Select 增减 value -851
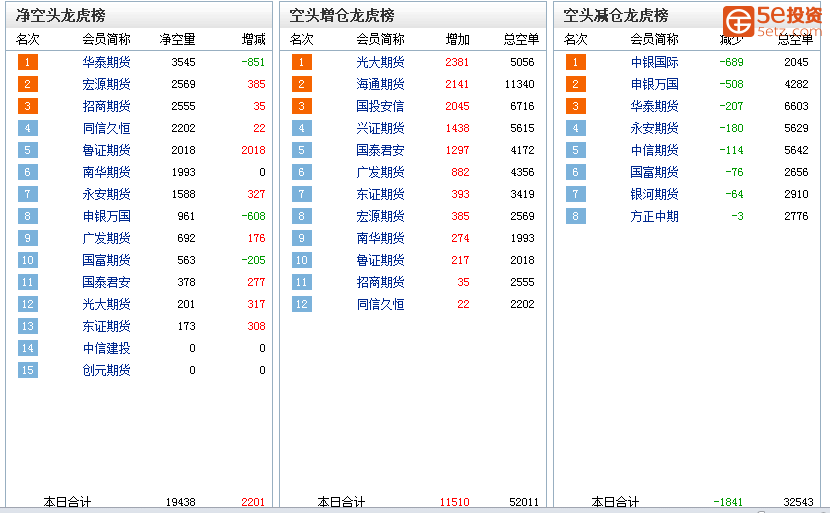Viewport: 830px width, 513px height. [x=253, y=62]
